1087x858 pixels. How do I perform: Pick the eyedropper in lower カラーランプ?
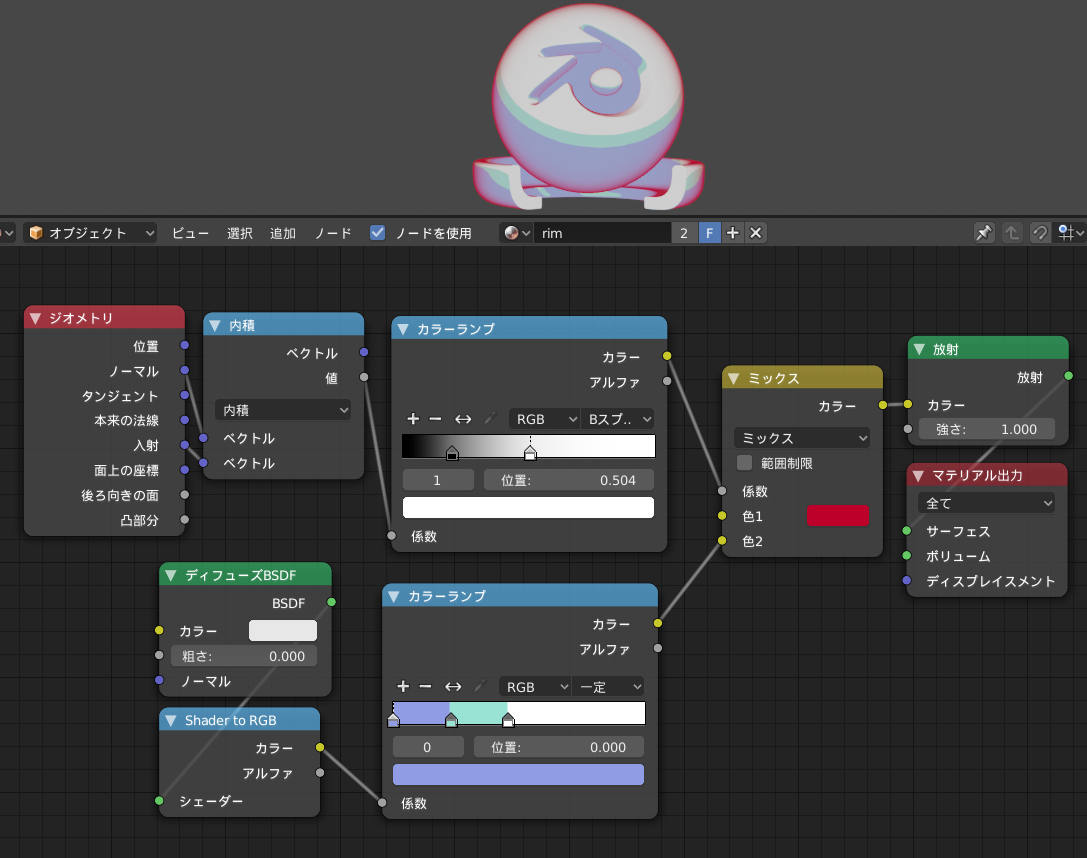[x=480, y=686]
